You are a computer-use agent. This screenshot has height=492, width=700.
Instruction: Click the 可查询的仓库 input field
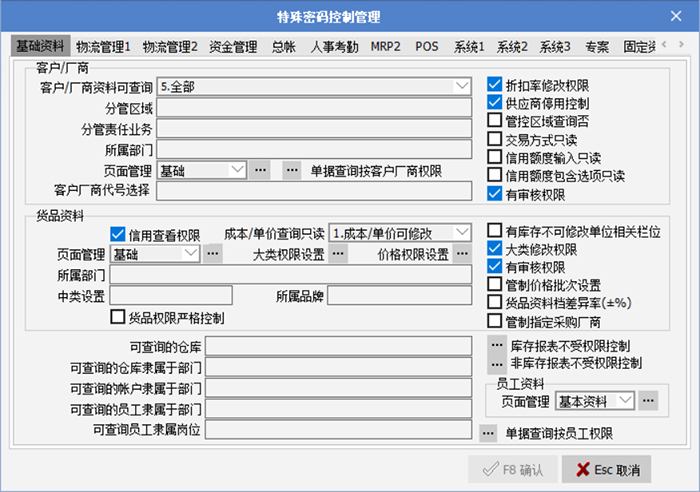(338, 346)
